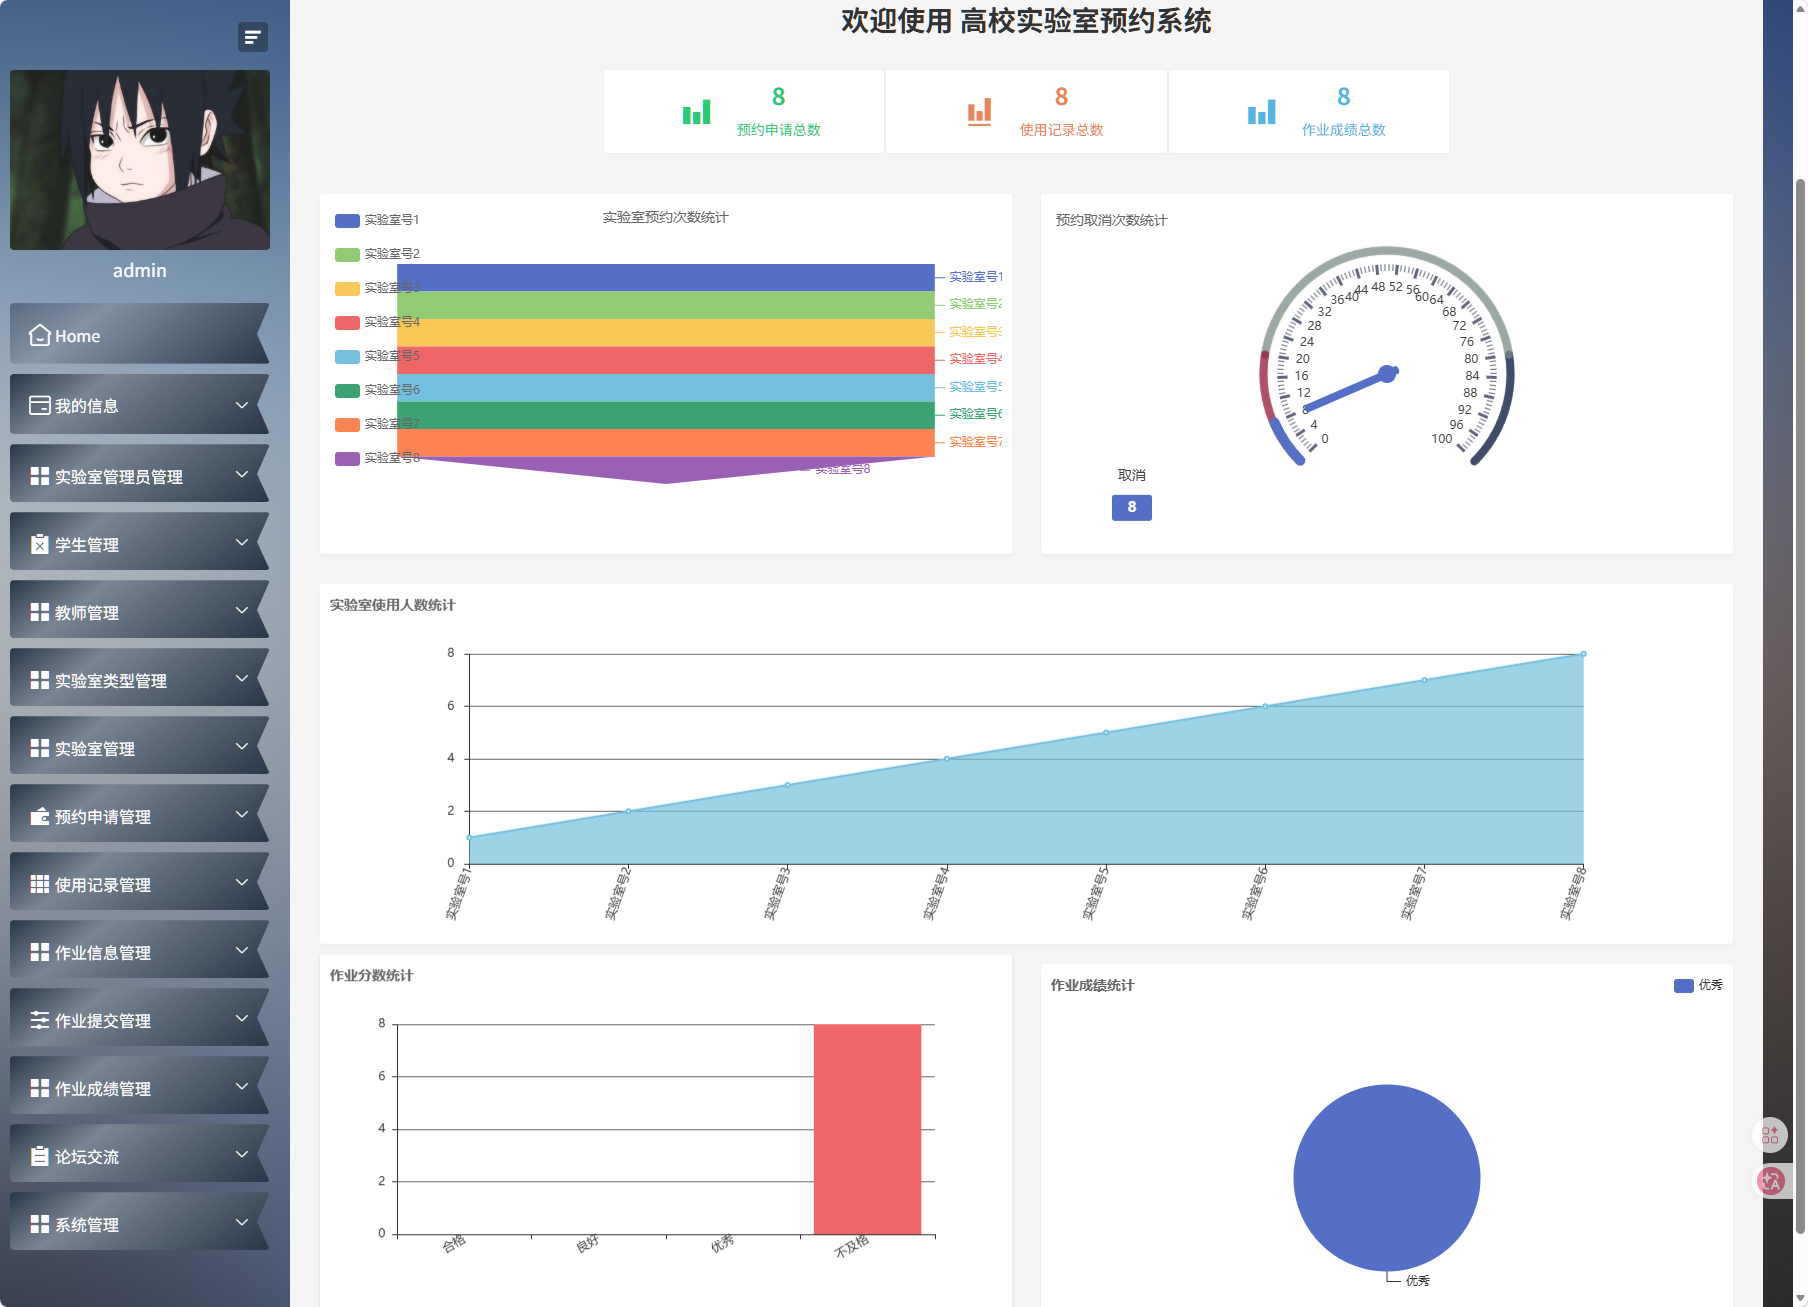The width and height of the screenshot is (1808, 1307).
Task: Click the 系统管理 grid icon
Action: tap(40, 1224)
